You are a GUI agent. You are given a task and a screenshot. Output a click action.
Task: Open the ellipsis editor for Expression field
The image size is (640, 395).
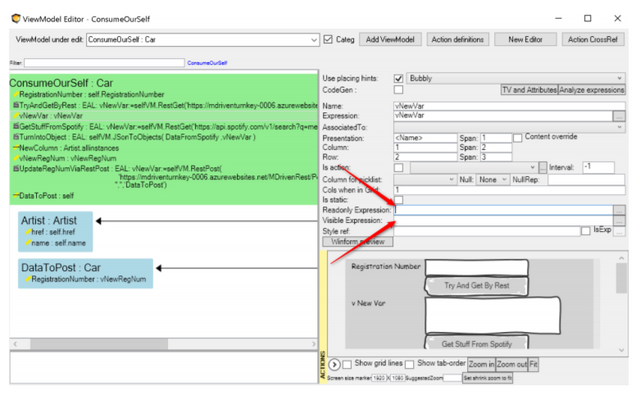click(619, 116)
